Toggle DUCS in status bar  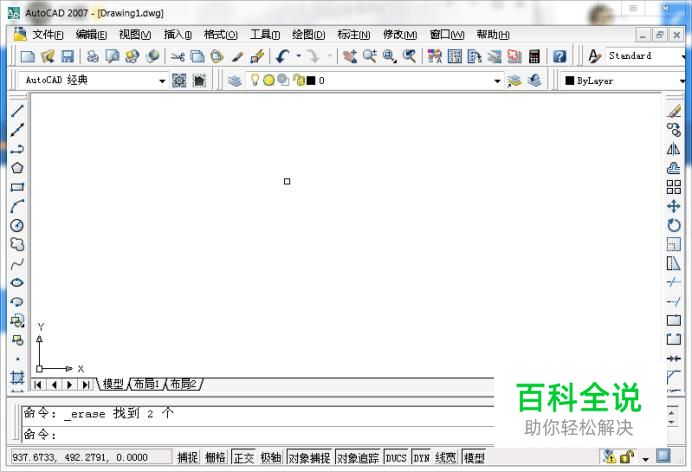pos(396,457)
